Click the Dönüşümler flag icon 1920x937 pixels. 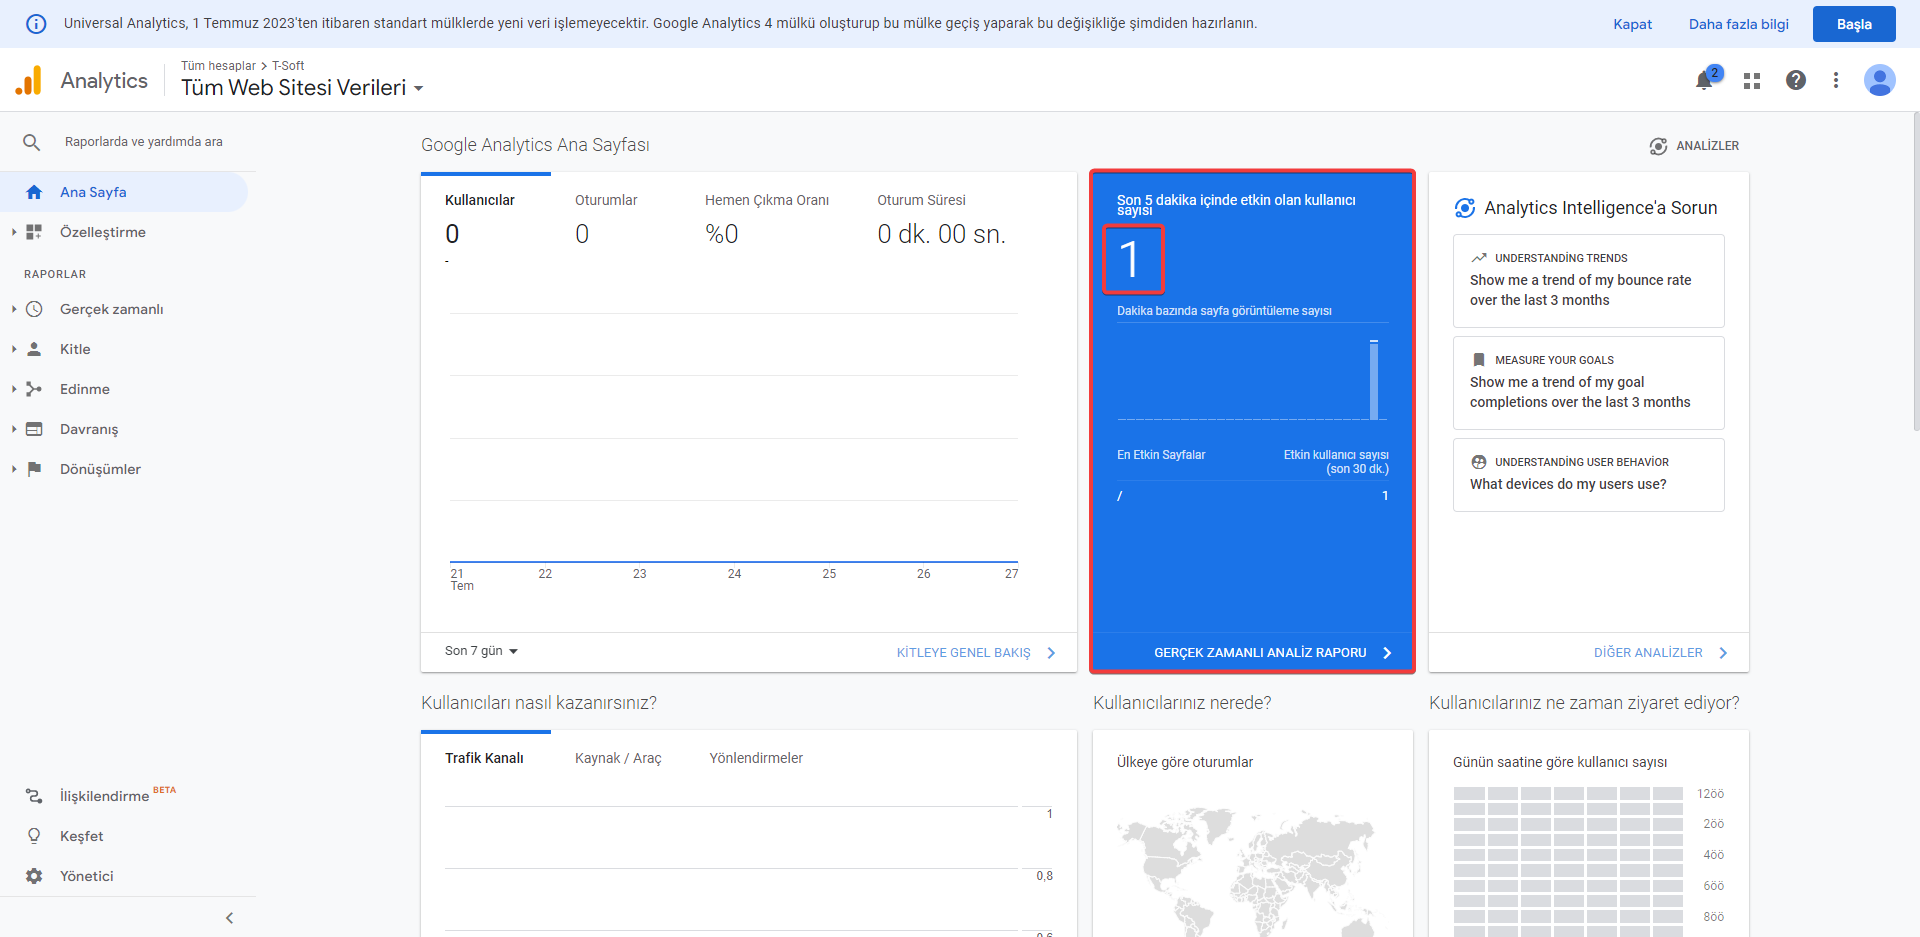(34, 469)
